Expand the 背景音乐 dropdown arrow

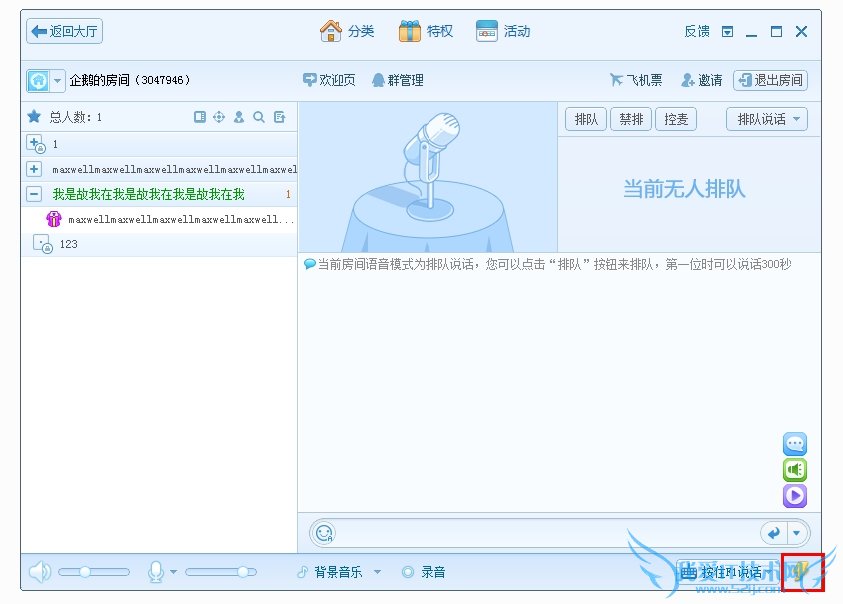pyautogui.click(x=377, y=572)
